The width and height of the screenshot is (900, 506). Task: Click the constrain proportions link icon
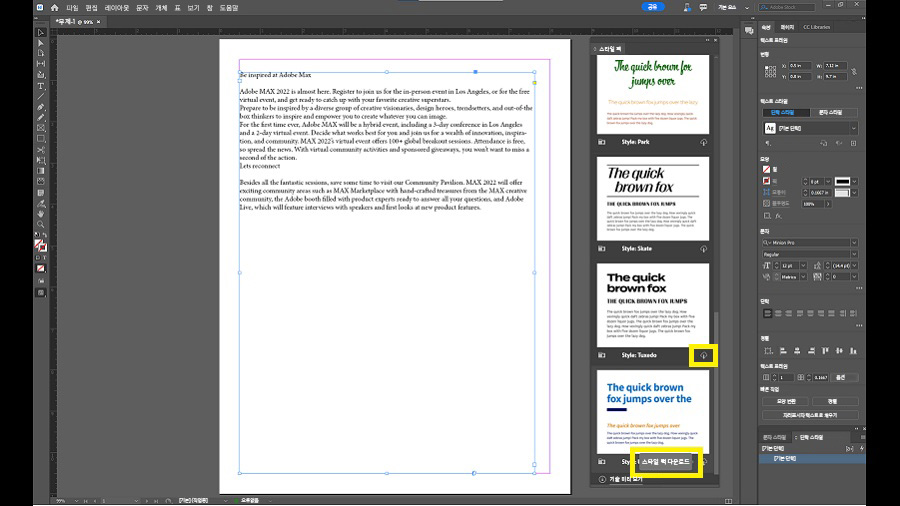[x=854, y=71]
